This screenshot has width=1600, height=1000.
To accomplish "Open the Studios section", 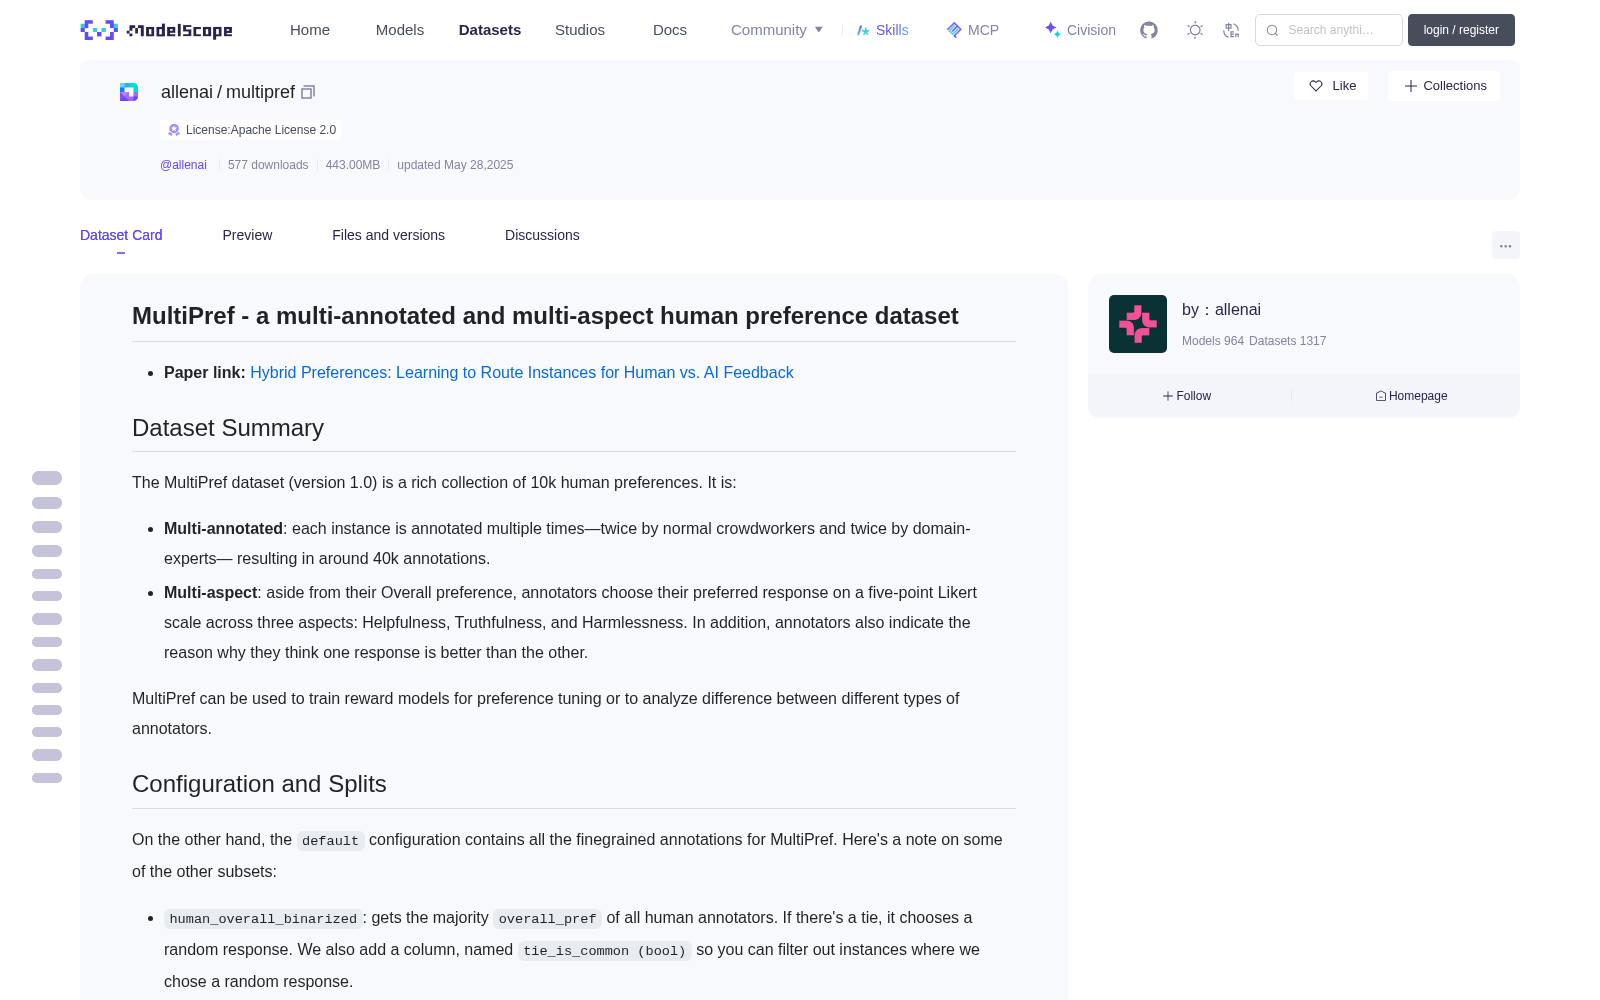I will pos(580,30).
